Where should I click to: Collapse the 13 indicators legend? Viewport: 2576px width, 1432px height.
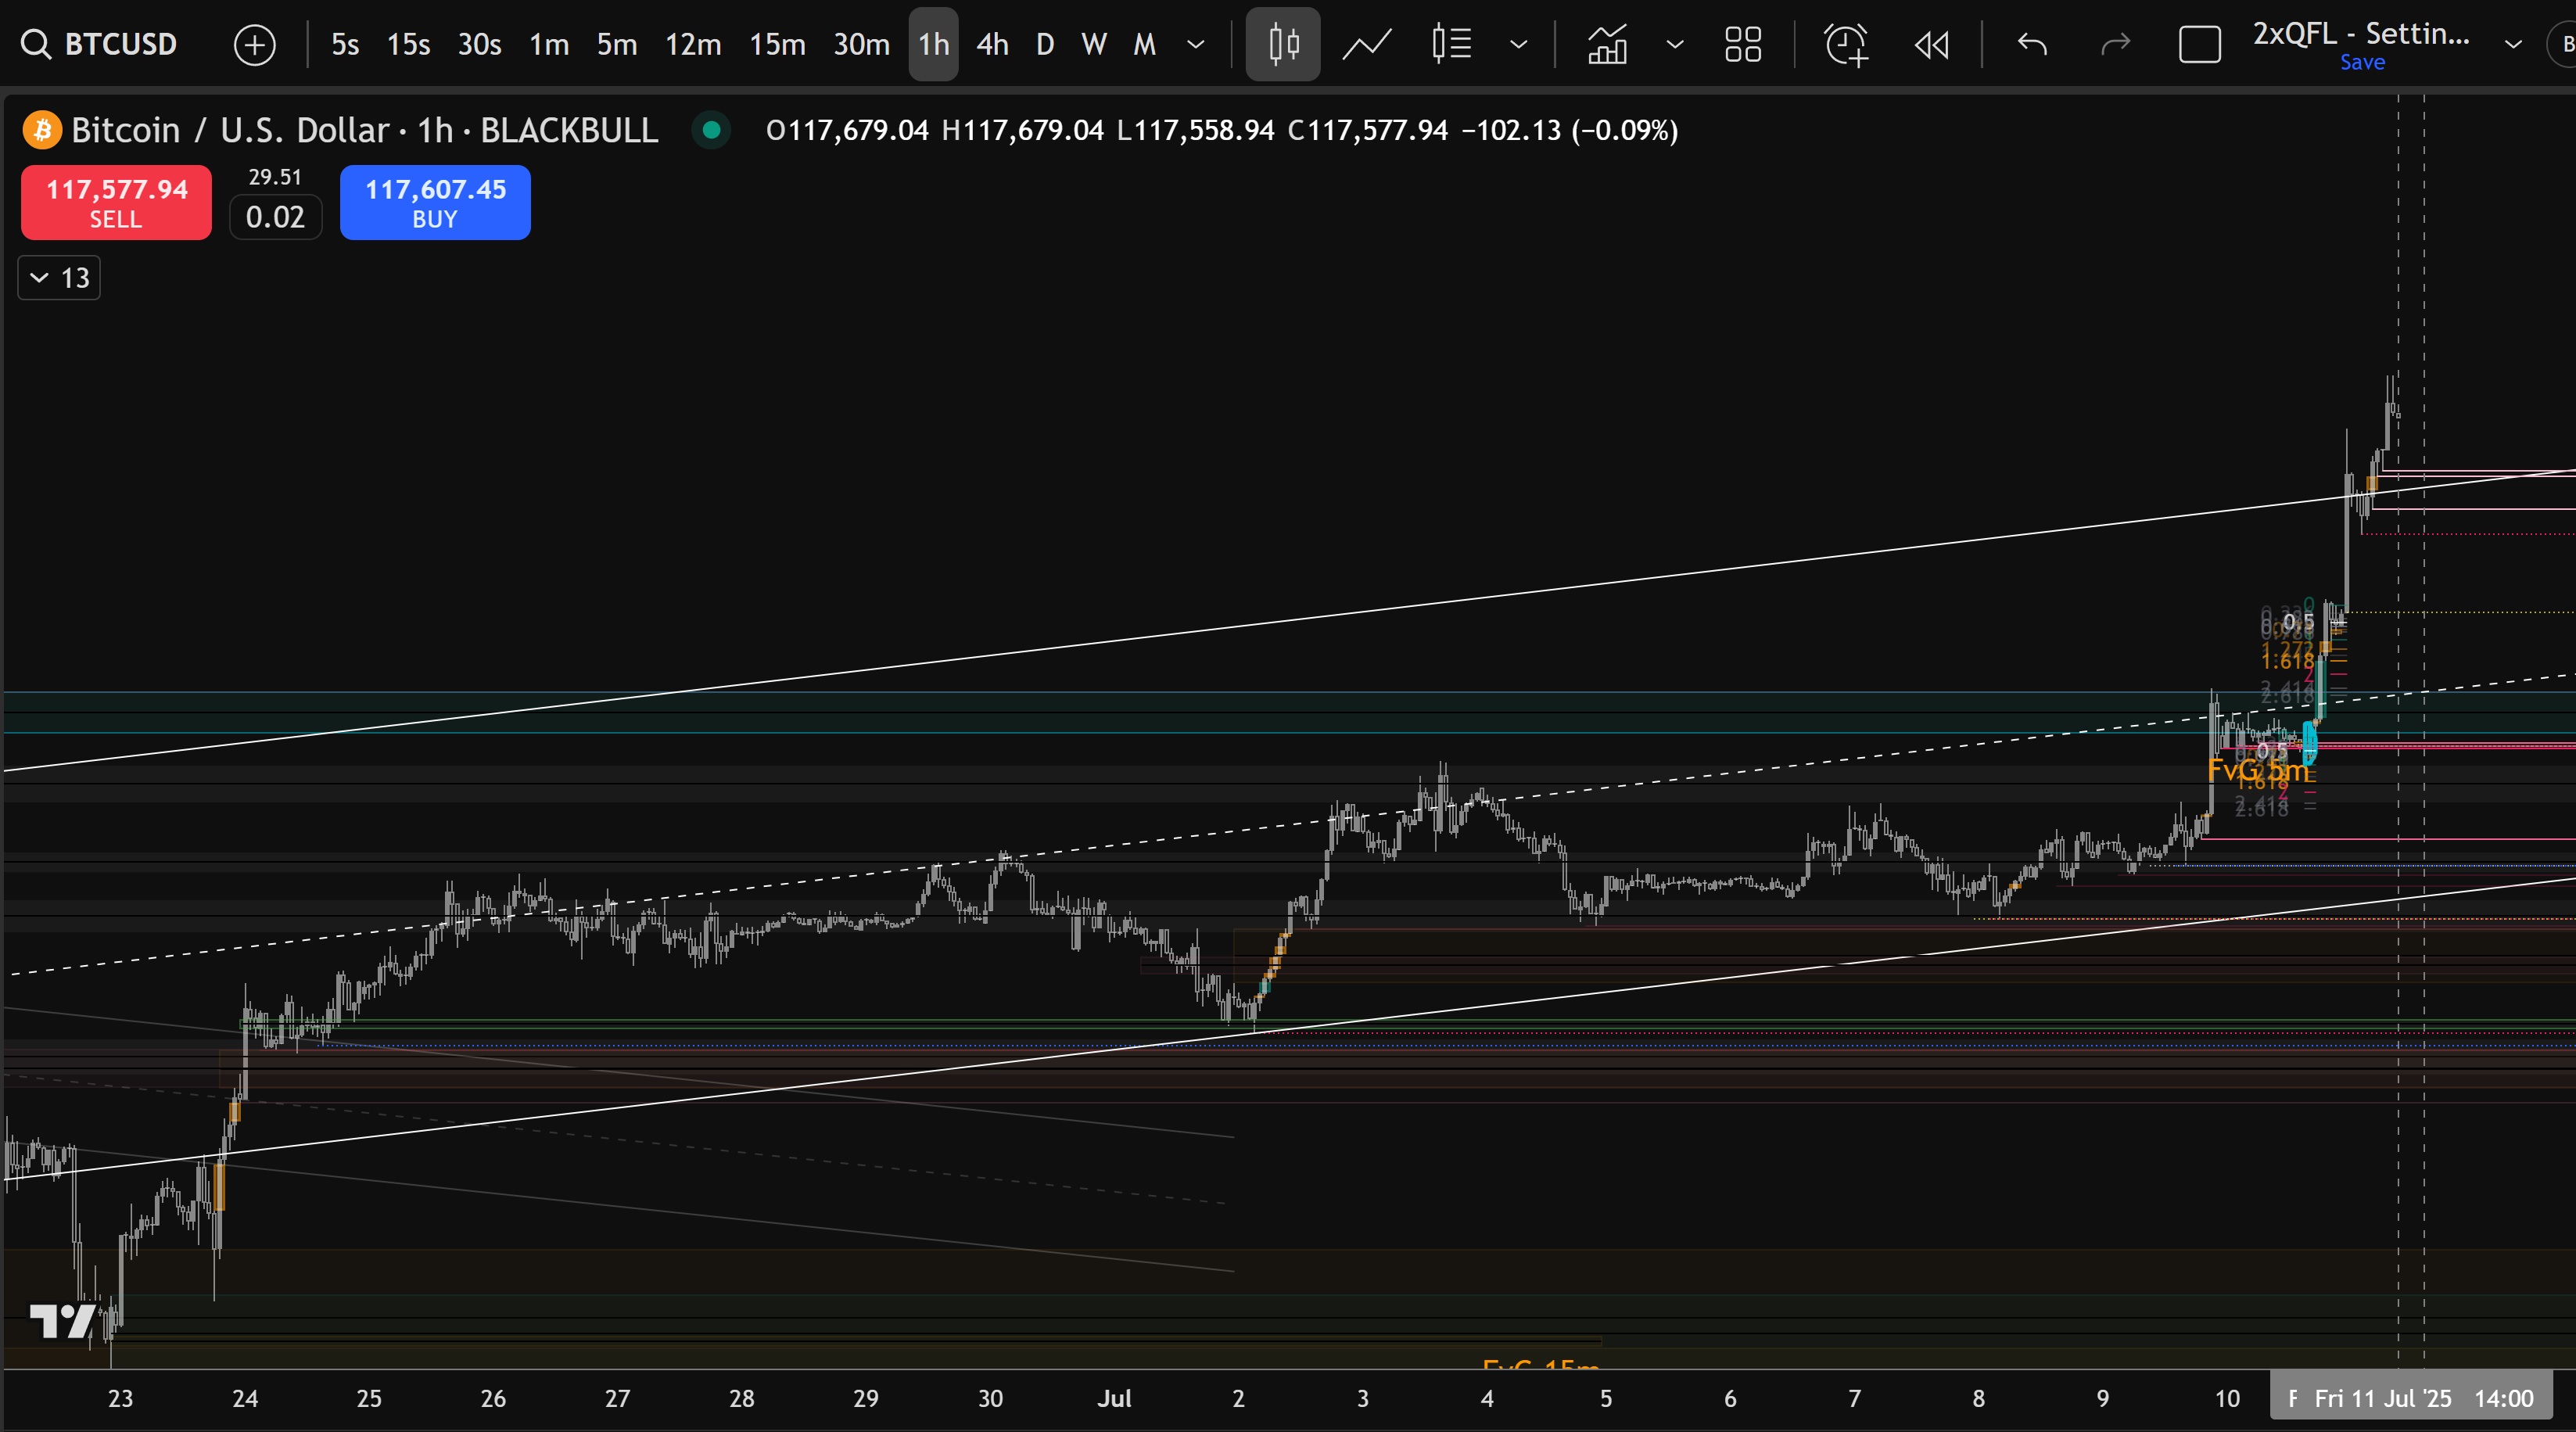tap(59, 278)
